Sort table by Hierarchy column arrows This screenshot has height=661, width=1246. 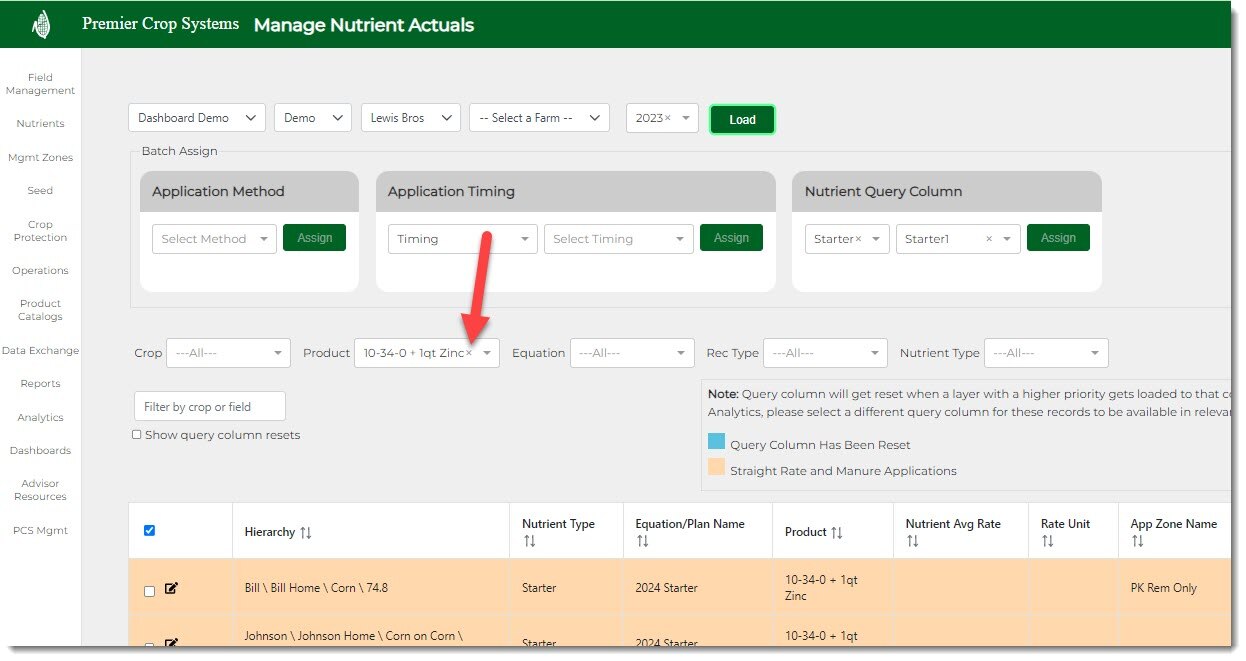306,533
